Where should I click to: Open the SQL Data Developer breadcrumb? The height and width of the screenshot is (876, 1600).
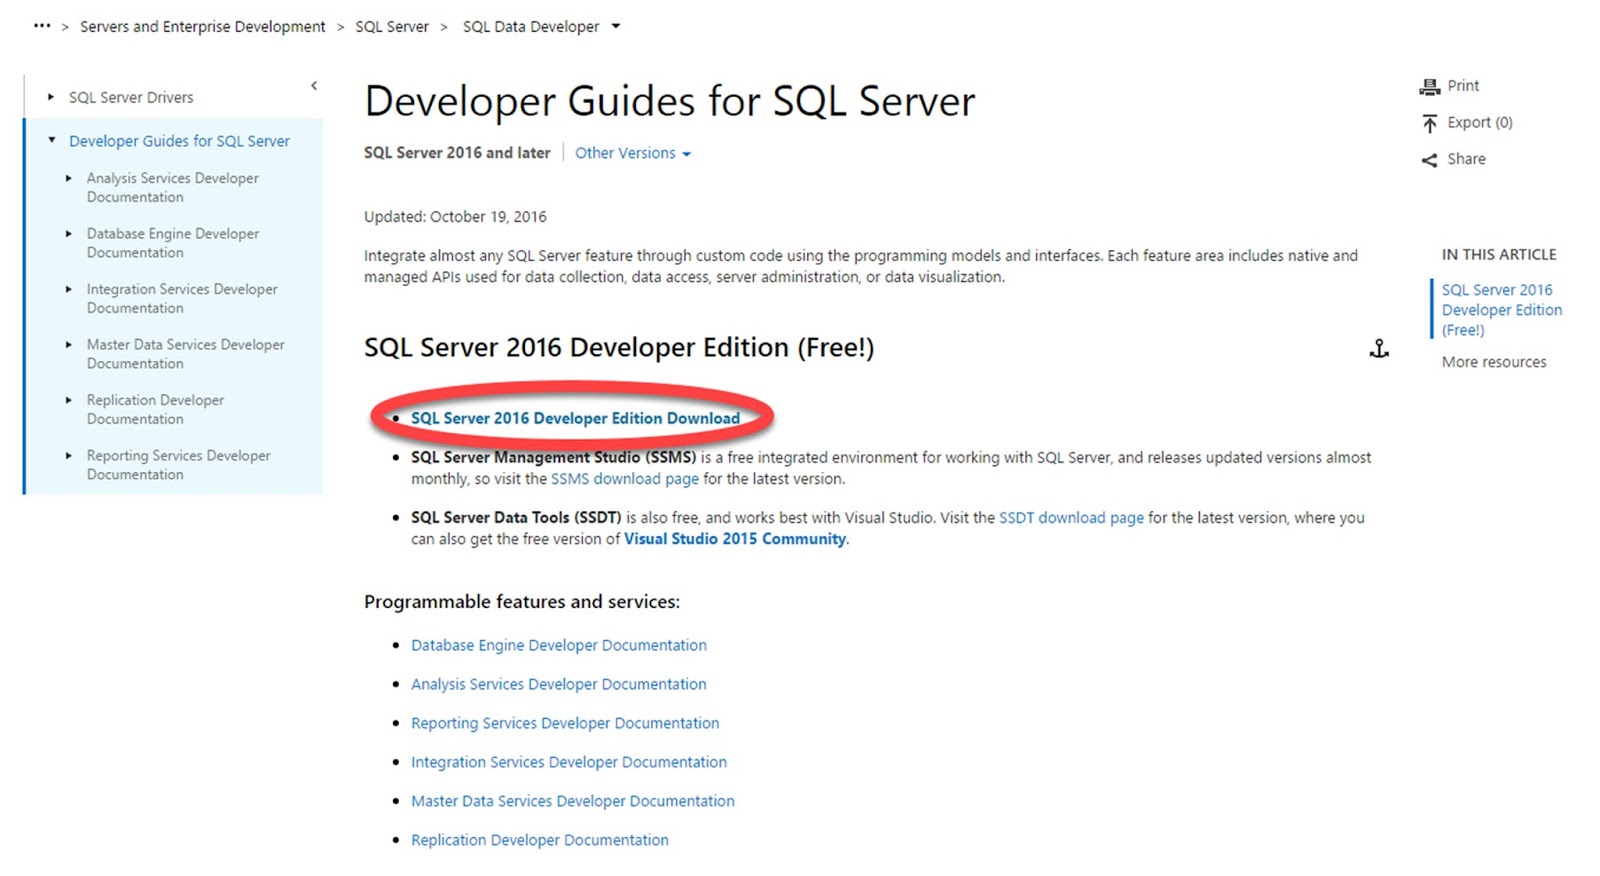tap(531, 26)
